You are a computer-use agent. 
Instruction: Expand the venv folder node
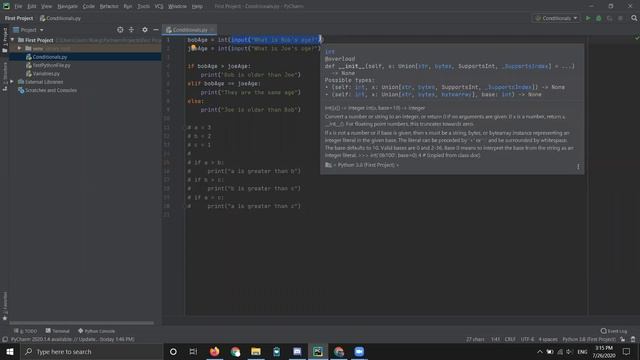point(19,48)
